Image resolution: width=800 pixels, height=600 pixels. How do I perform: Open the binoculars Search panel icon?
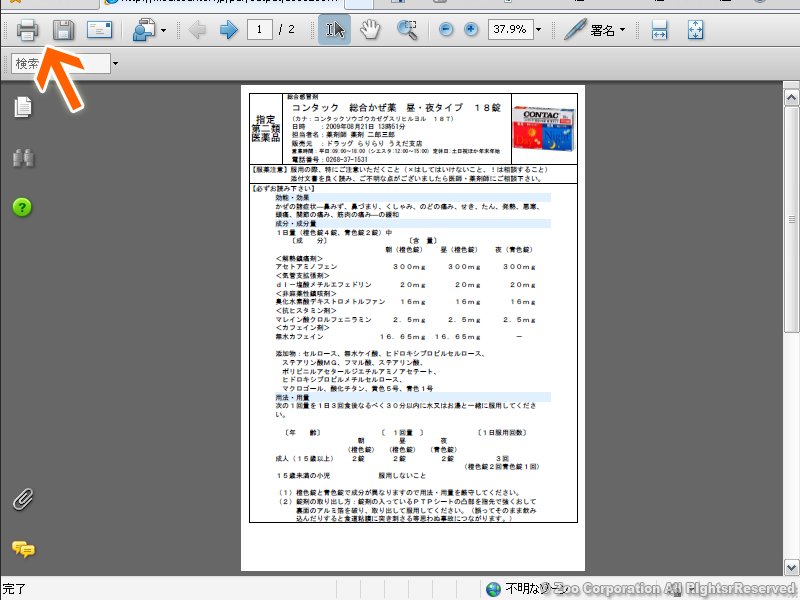click(23, 158)
